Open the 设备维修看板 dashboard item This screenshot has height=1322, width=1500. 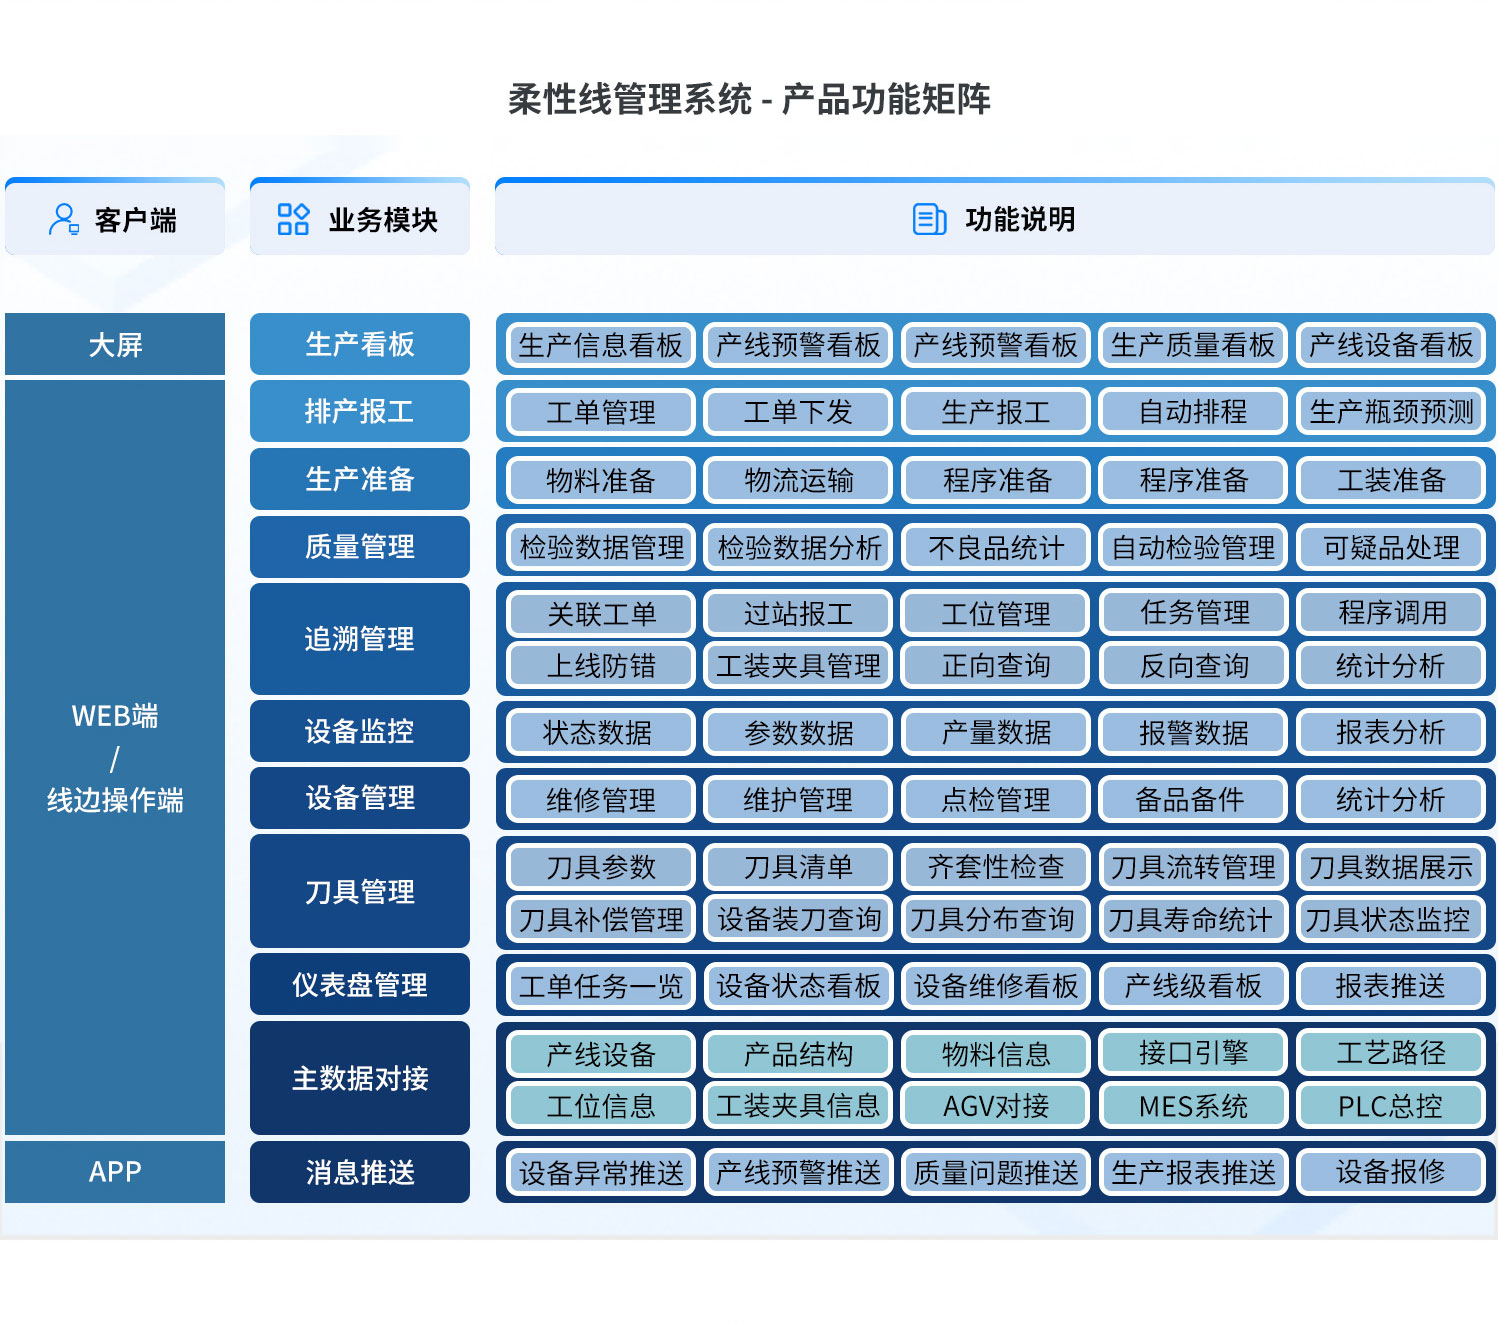(x=996, y=986)
